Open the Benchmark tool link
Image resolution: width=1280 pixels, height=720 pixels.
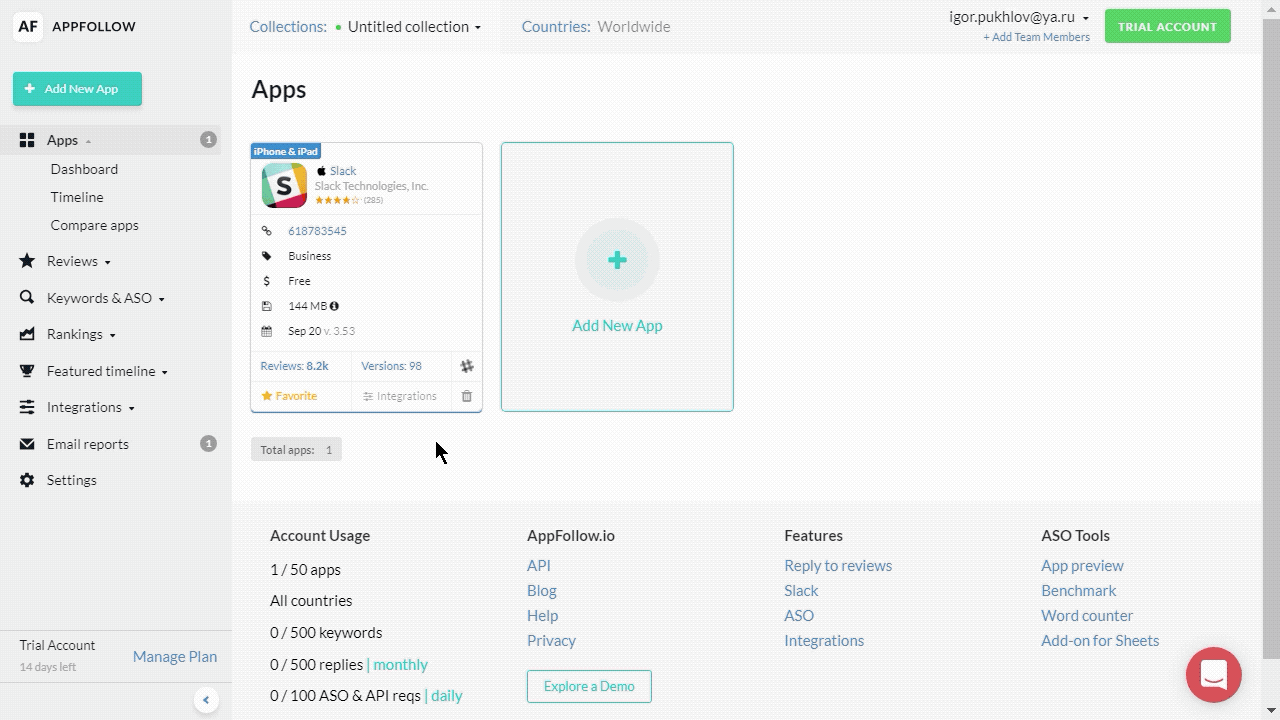point(1079,590)
